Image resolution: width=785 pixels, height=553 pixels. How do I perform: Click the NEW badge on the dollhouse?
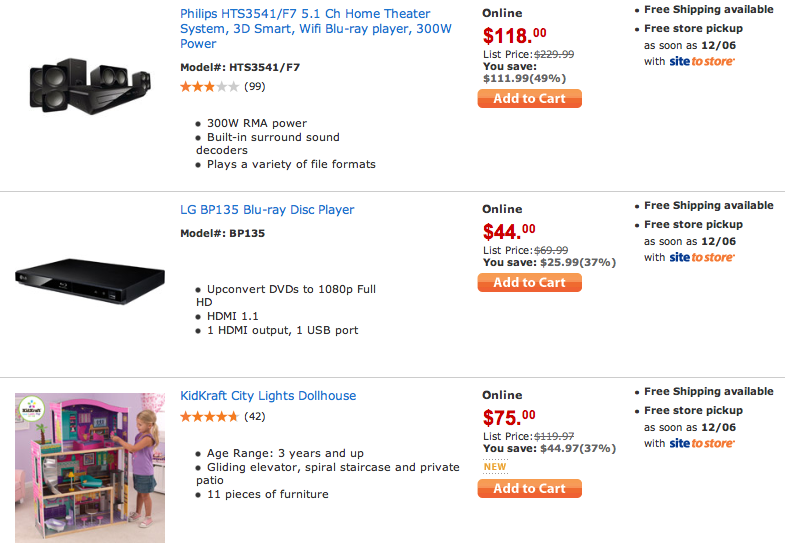pyautogui.click(x=495, y=467)
